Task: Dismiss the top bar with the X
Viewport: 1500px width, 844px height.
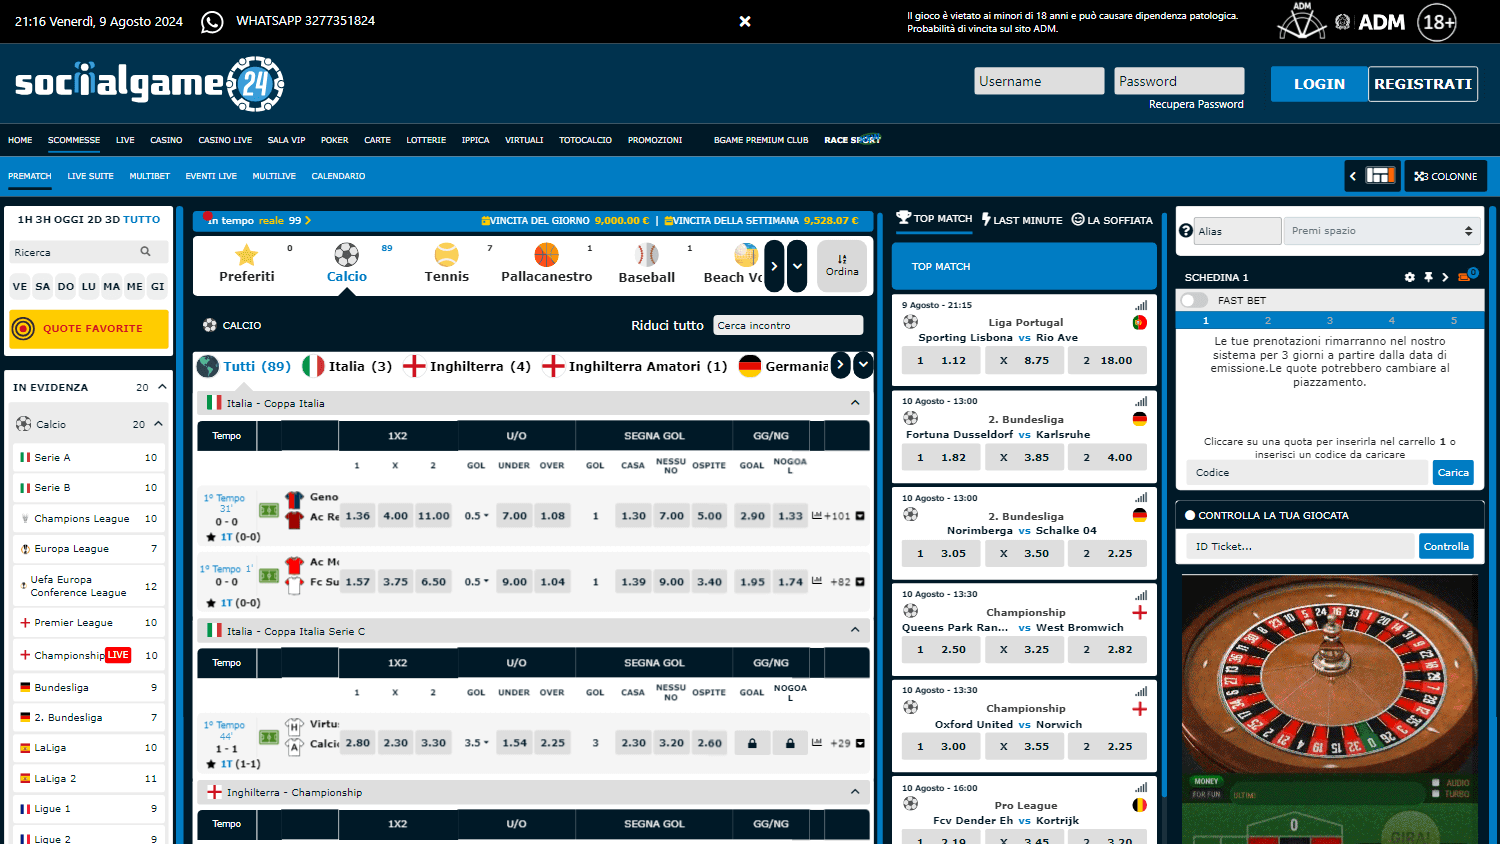Action: (745, 21)
